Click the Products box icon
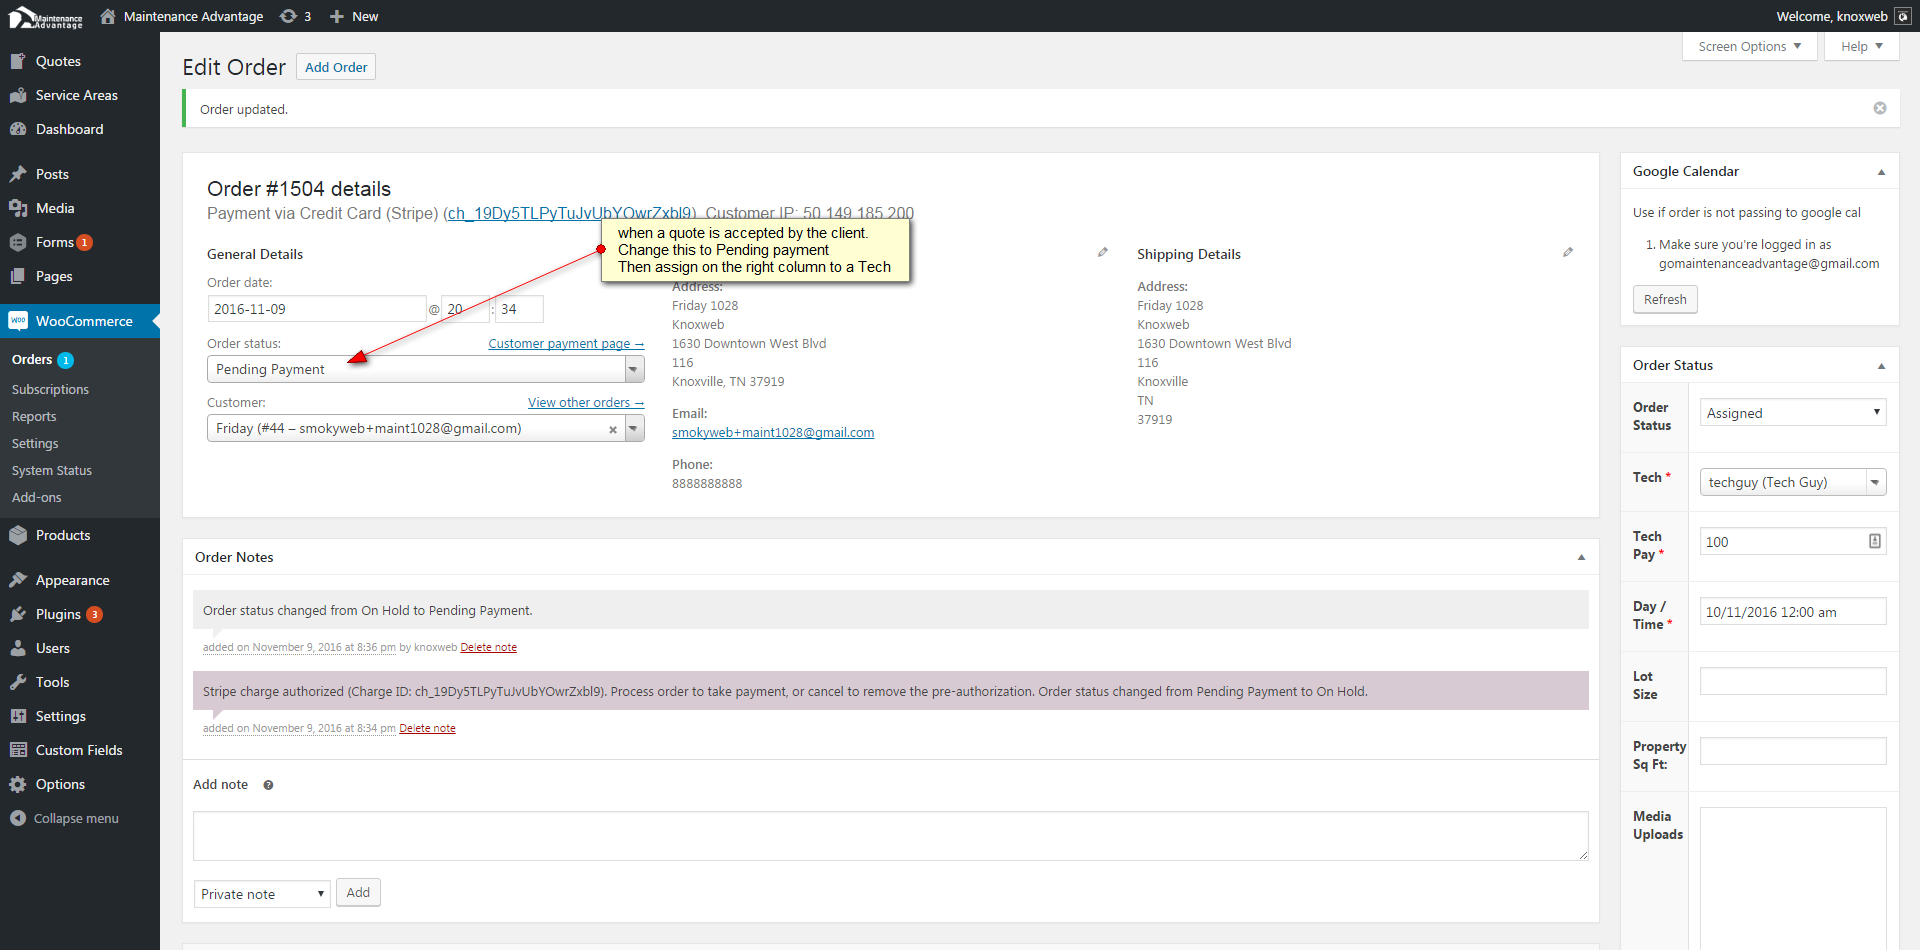 pos(18,535)
